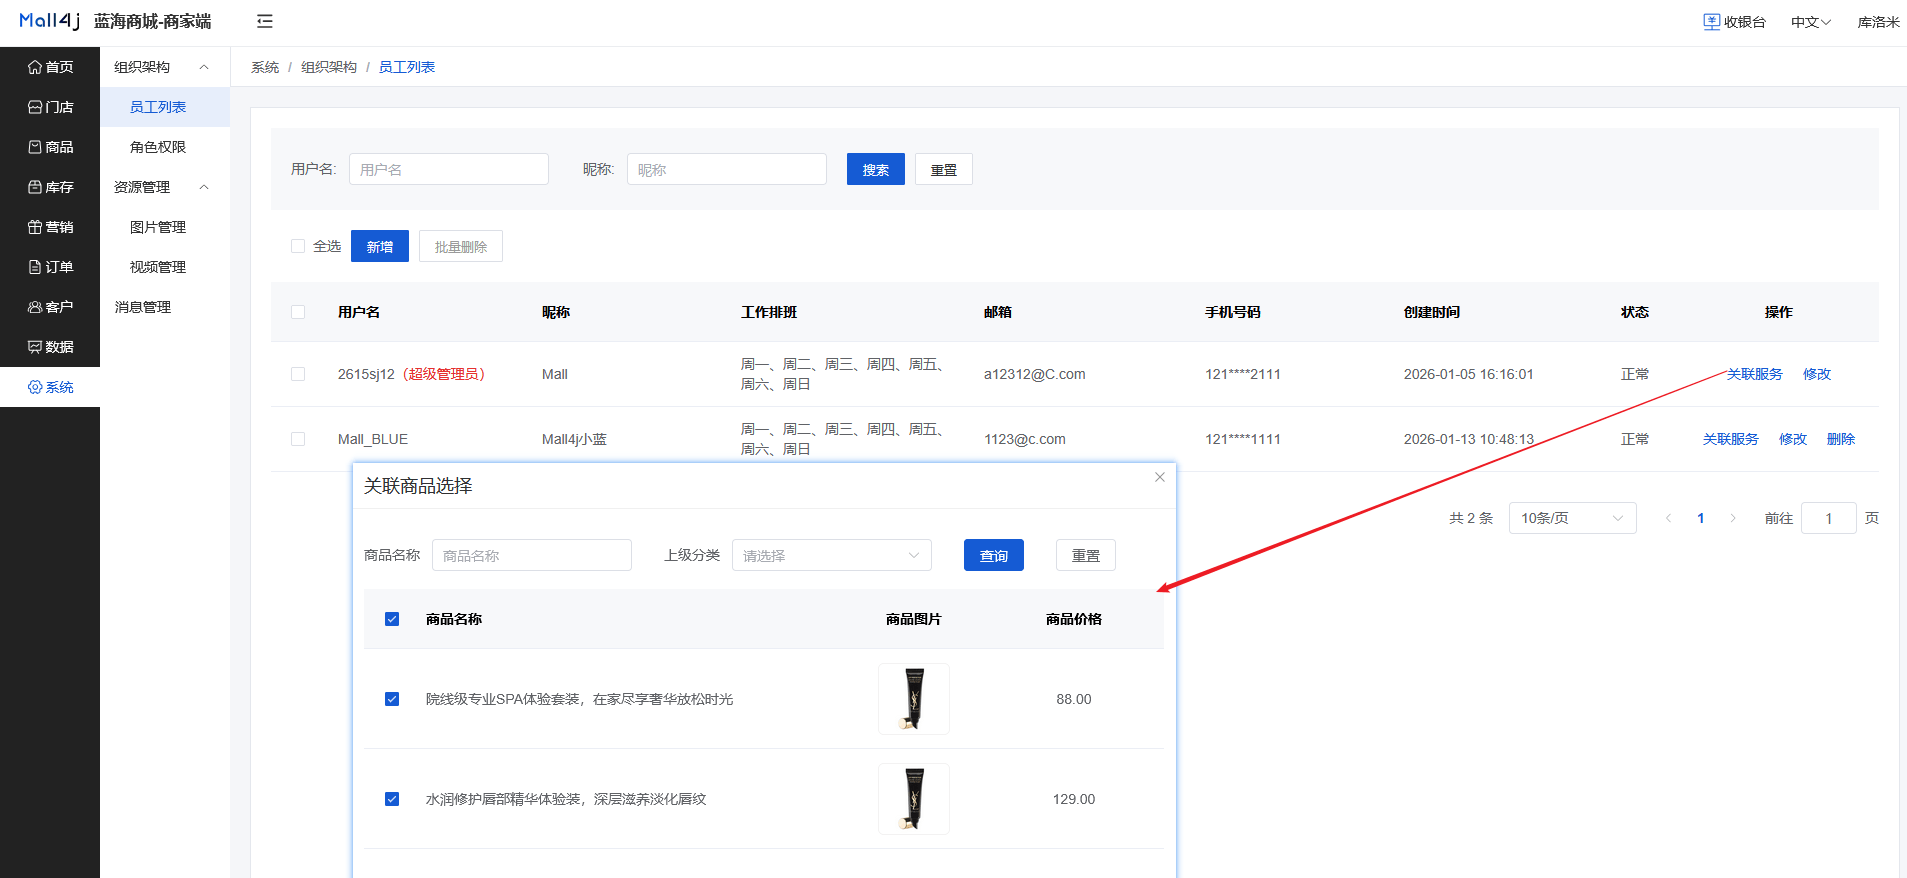Click the 员工列表 breadcrumb
The width and height of the screenshot is (1907, 878).
(x=407, y=67)
